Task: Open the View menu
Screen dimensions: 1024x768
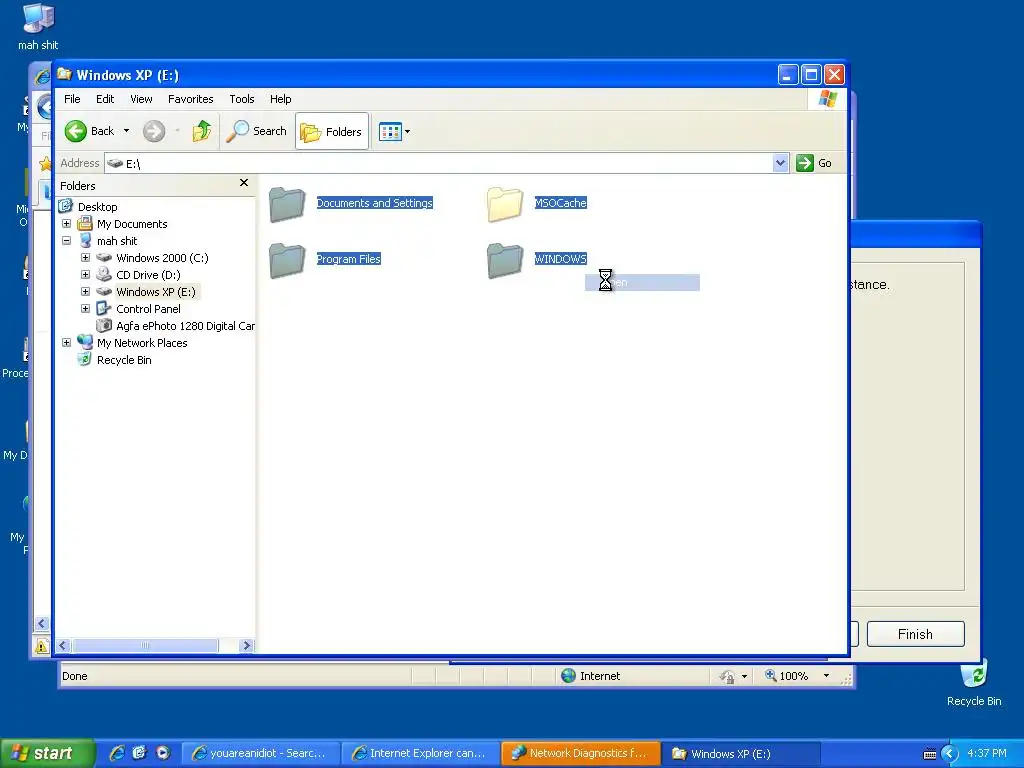Action: coord(141,99)
